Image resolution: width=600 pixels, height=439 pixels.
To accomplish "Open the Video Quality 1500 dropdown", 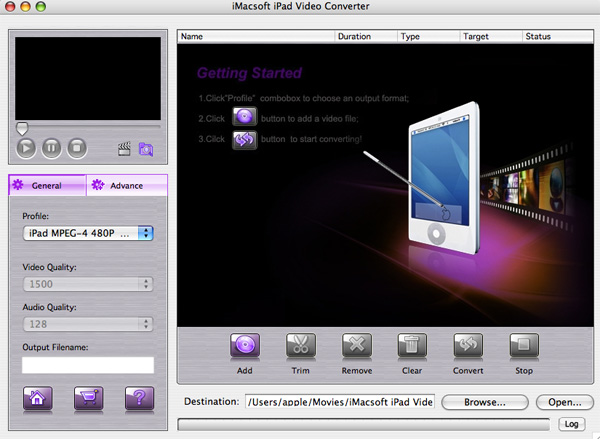I will (88, 284).
